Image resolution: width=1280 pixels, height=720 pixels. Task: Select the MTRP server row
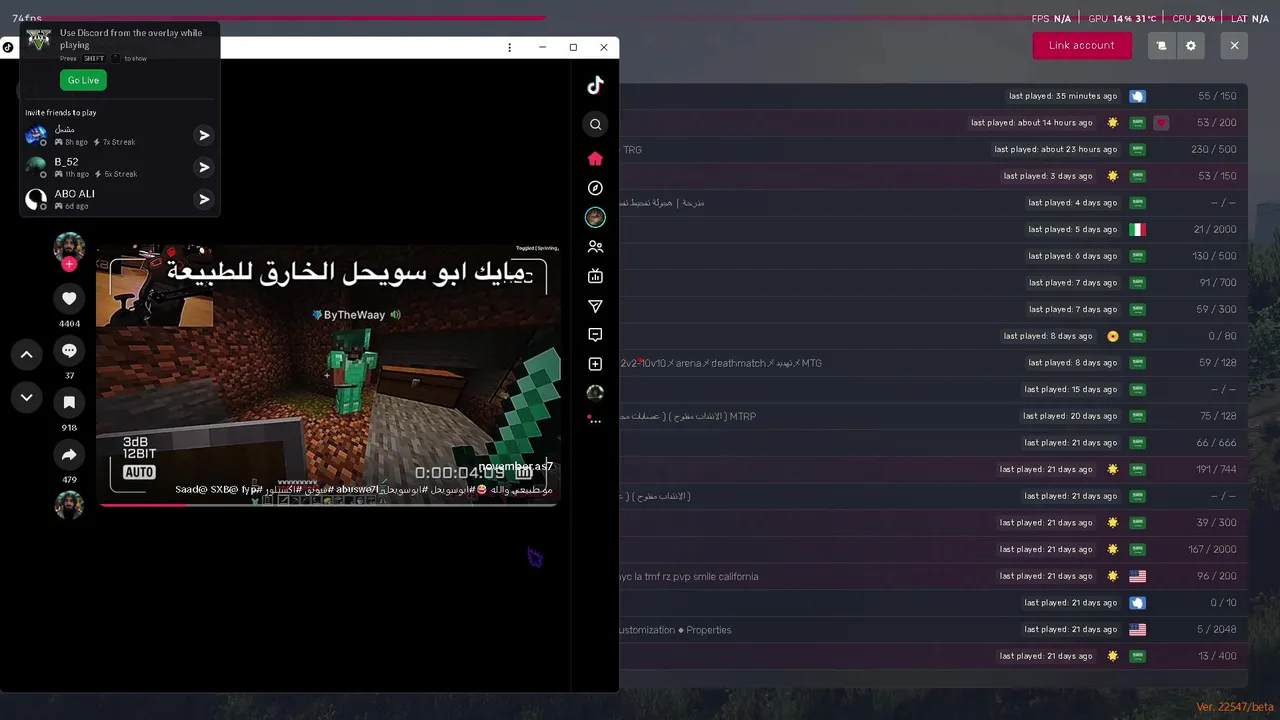932,416
